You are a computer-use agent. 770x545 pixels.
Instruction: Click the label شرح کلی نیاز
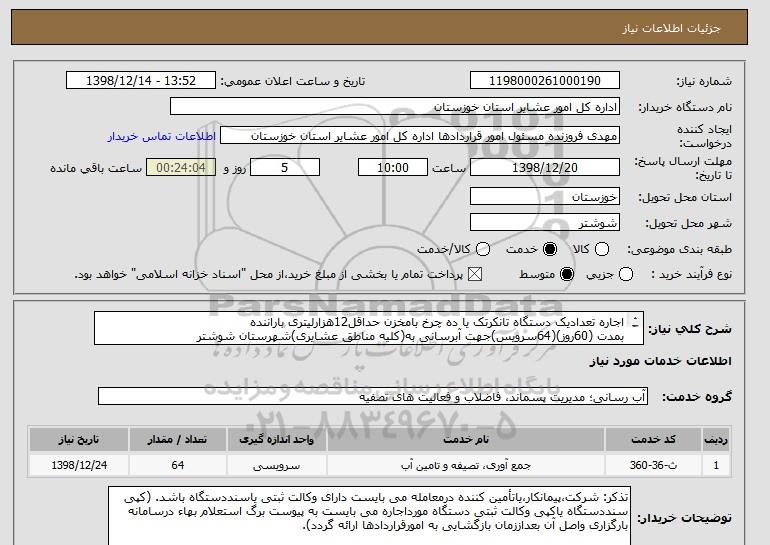(x=690, y=328)
